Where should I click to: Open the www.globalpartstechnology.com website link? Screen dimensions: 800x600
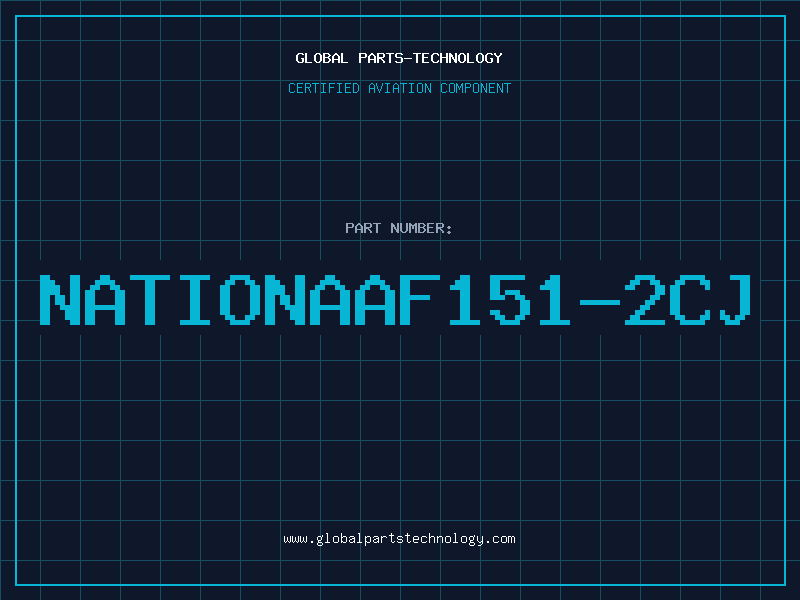click(399, 539)
